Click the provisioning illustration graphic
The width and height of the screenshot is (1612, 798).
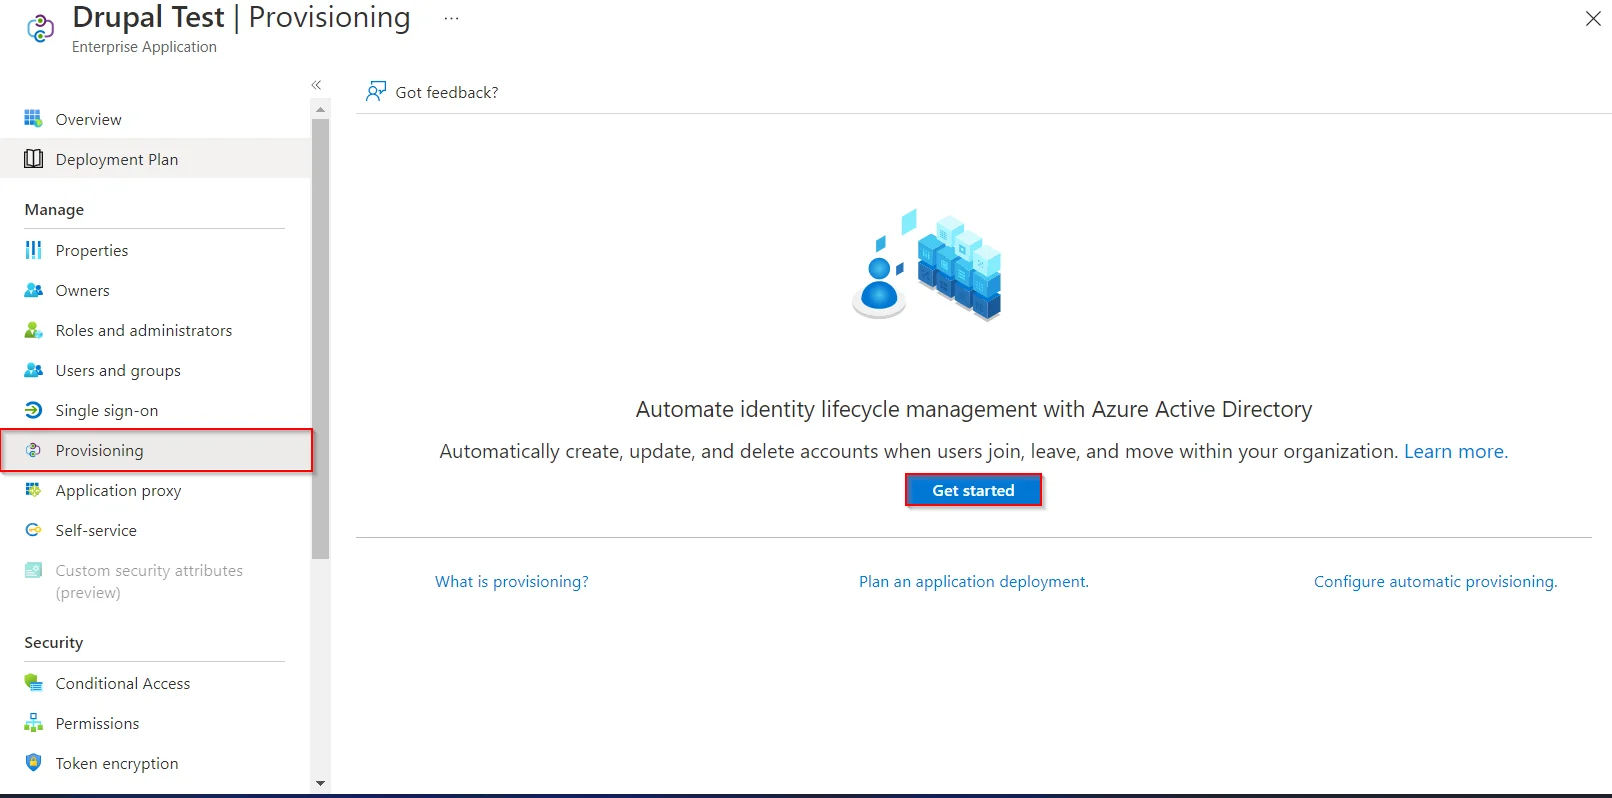coord(927,265)
